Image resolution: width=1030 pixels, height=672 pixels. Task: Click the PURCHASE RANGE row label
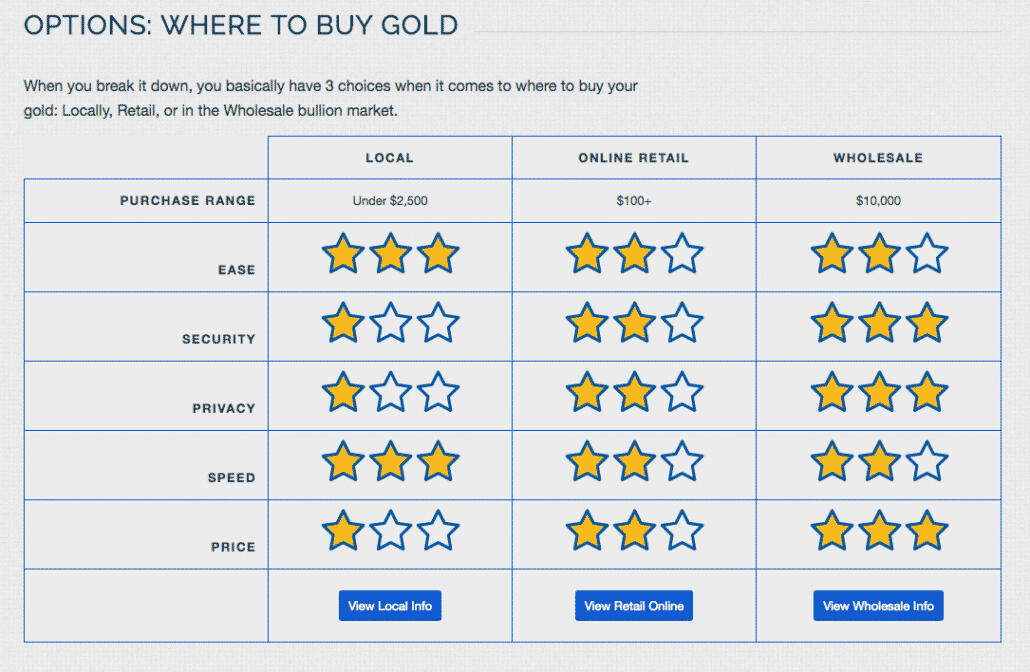(x=188, y=200)
